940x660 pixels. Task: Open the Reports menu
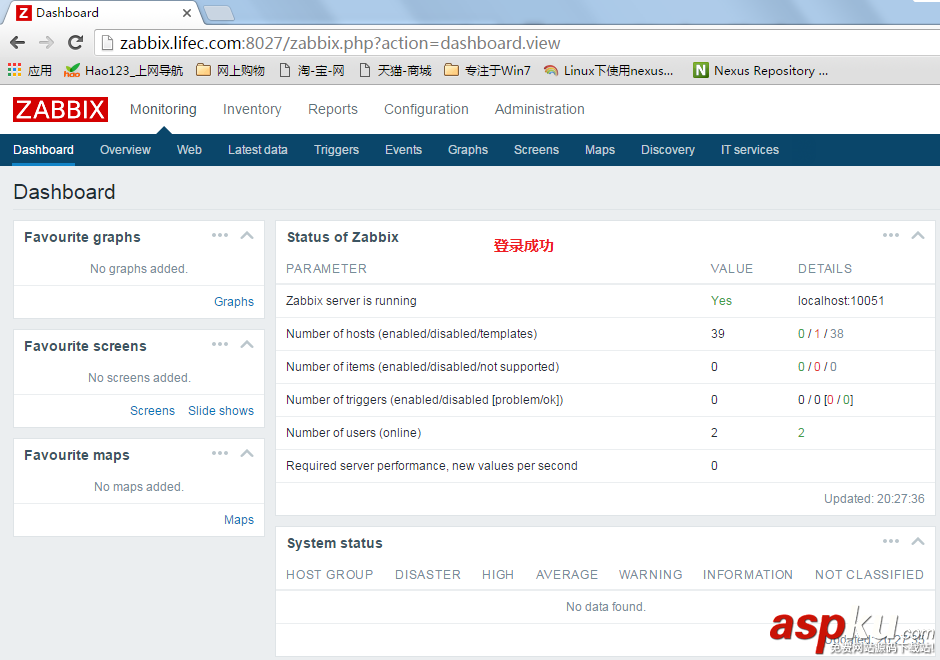[x=333, y=109]
